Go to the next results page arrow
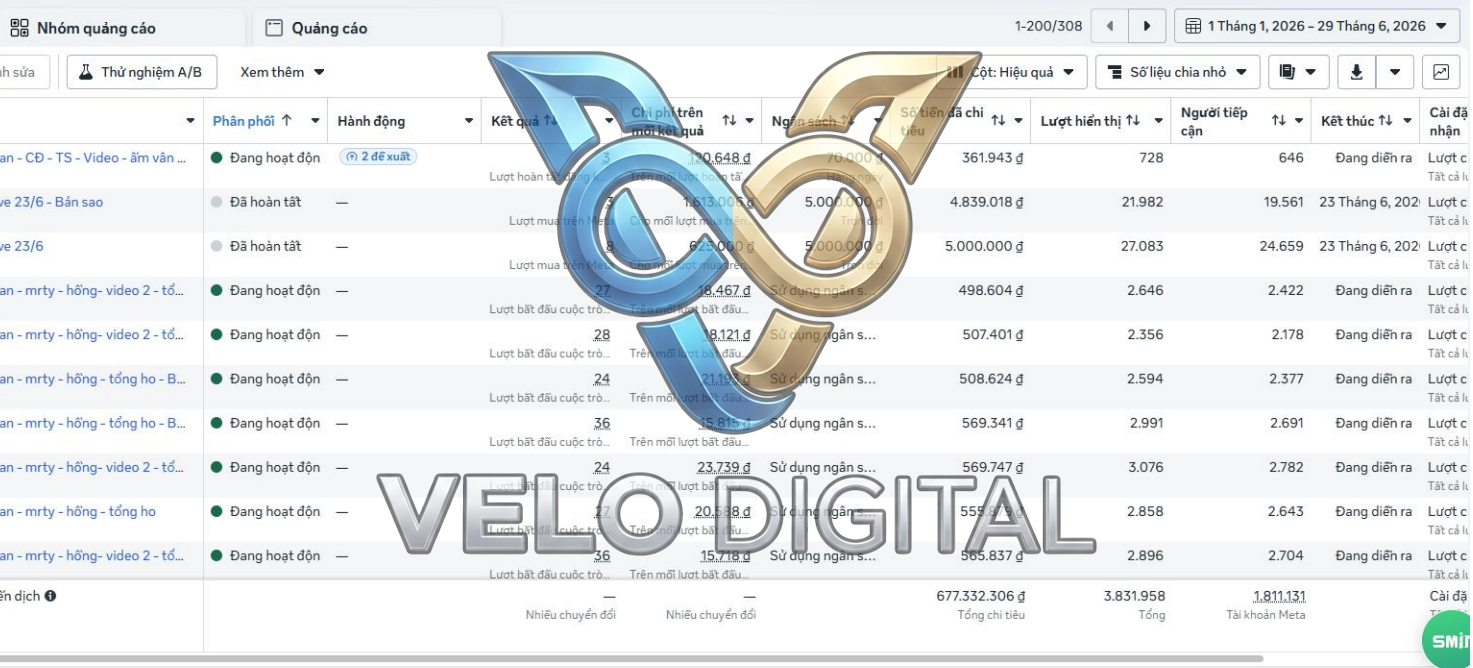The height and width of the screenshot is (668, 1473). point(1147,26)
